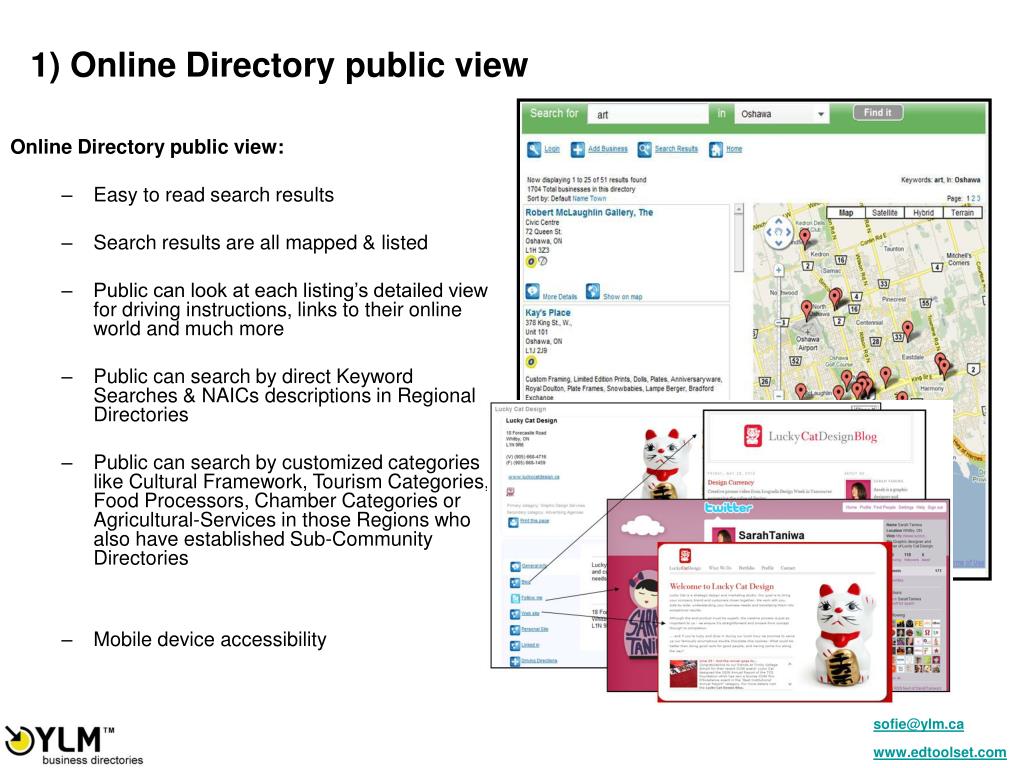Image resolution: width=1024 pixels, height=768 pixels.
Task: Click the Personal Site icon
Action: (515, 630)
